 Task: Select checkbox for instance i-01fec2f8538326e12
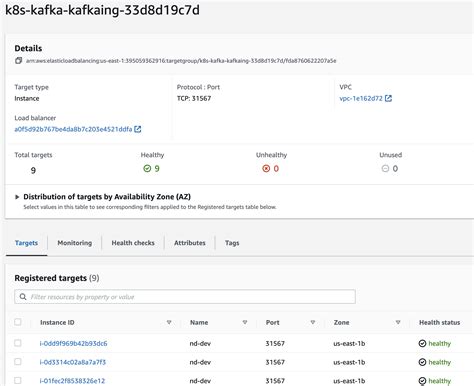pos(18,380)
